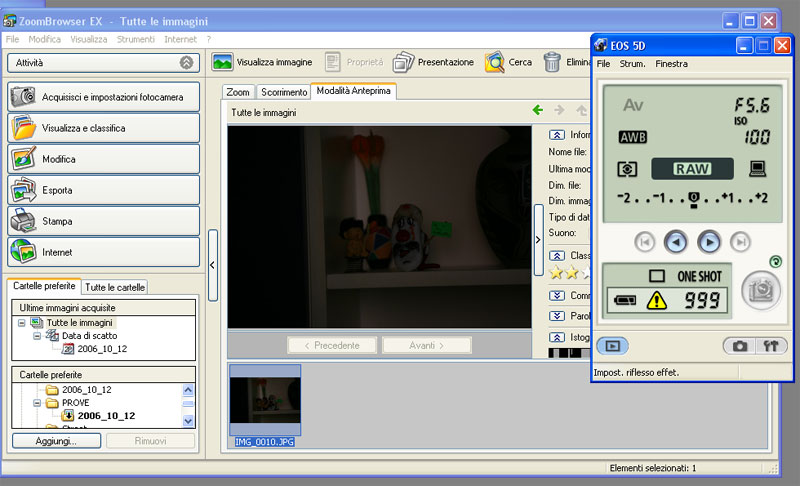Switch to Cartelle preferite tab
This screenshot has height=486, width=800.
click(44, 286)
